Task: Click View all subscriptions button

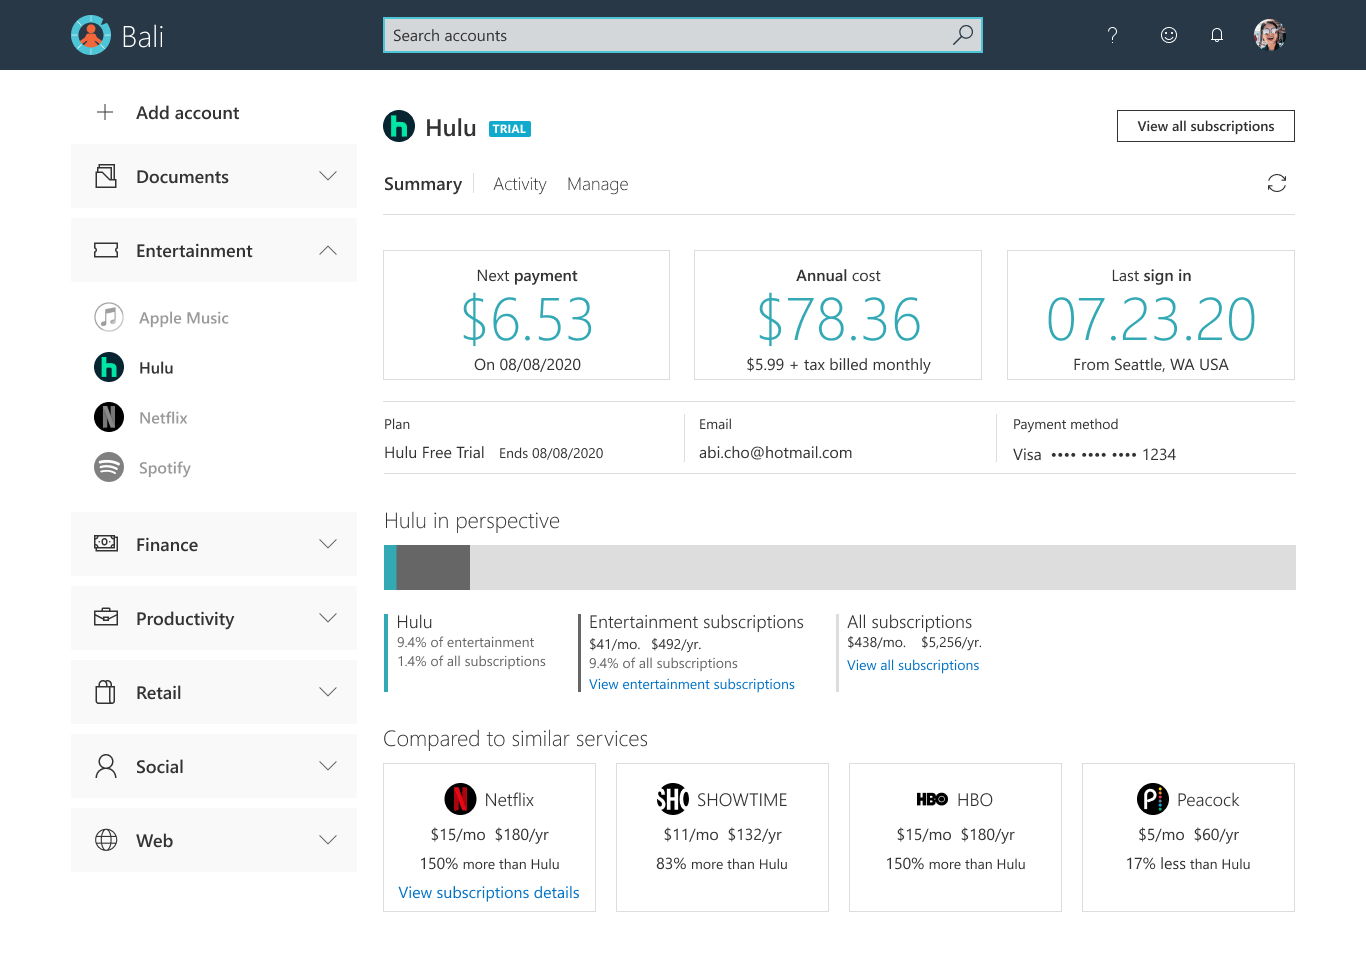Action: tap(1205, 126)
